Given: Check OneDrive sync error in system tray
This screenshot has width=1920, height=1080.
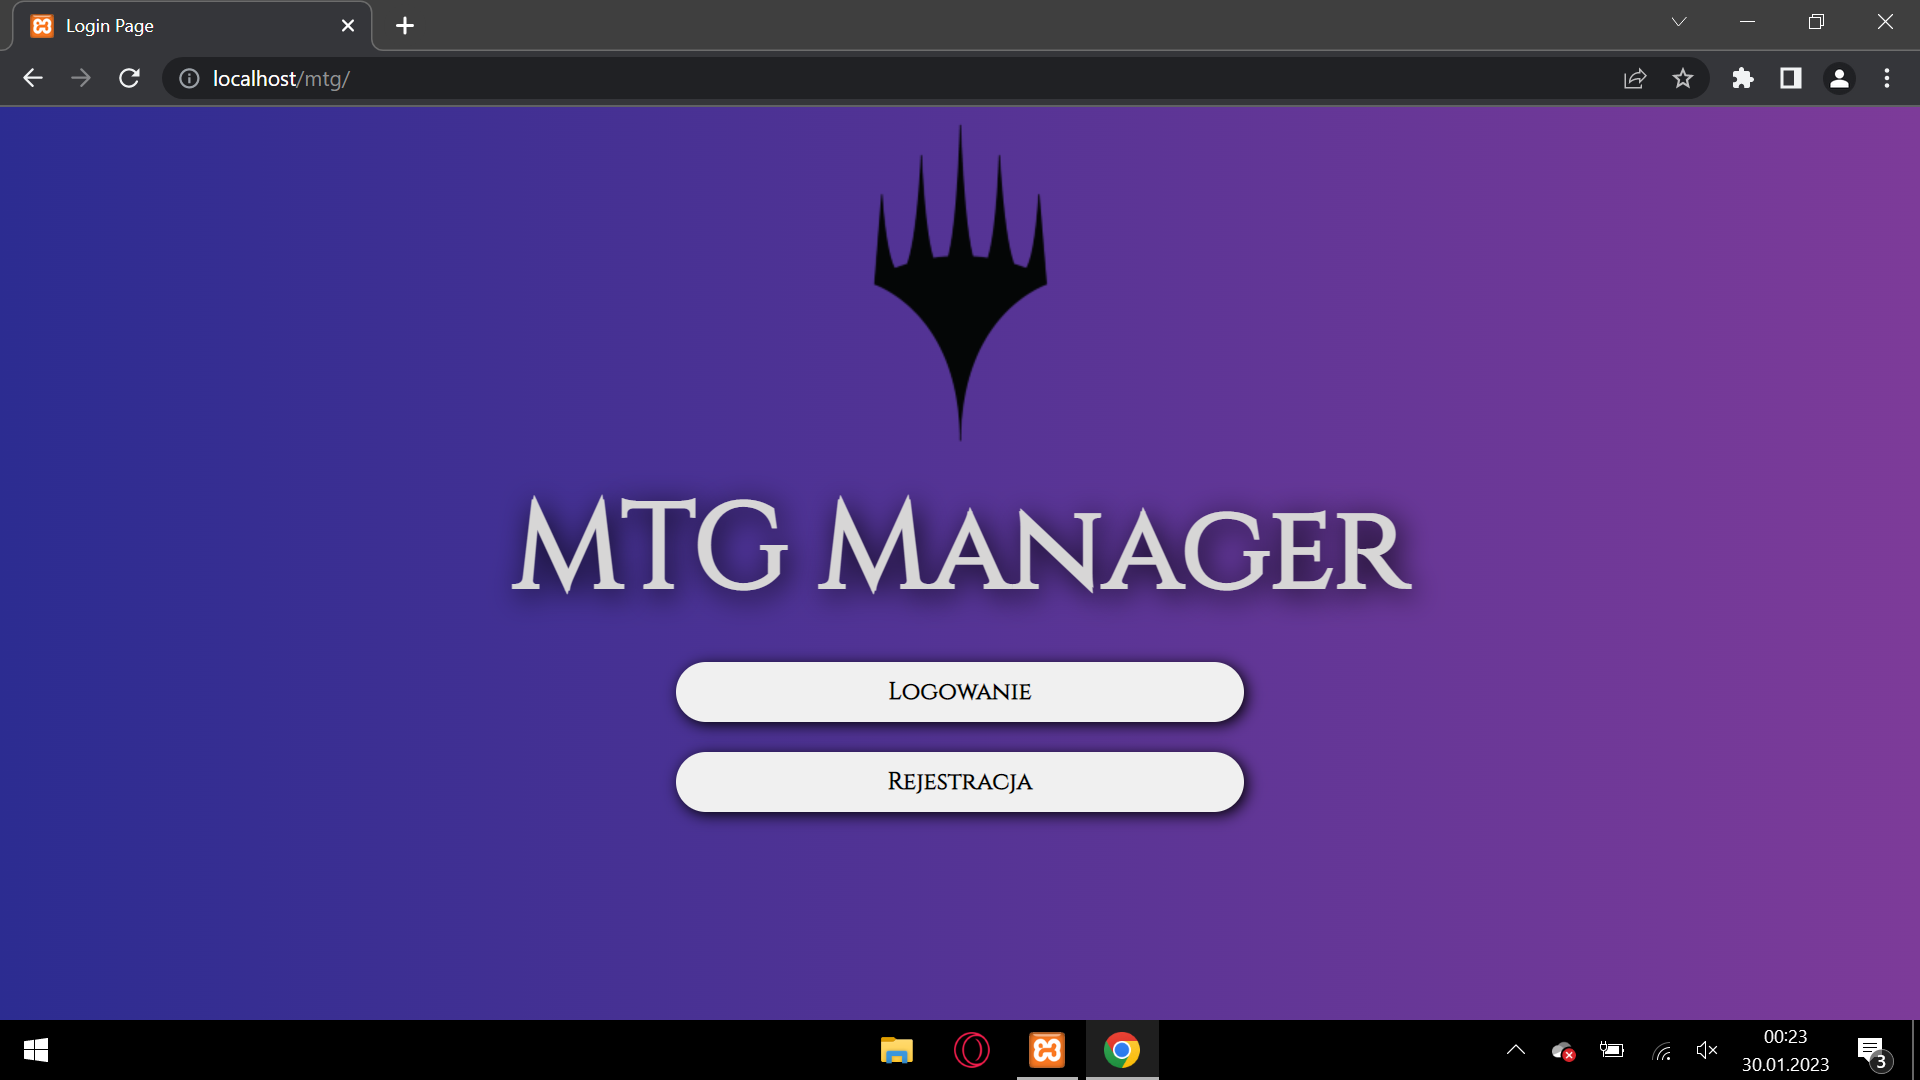Looking at the screenshot, I should 1562,1050.
